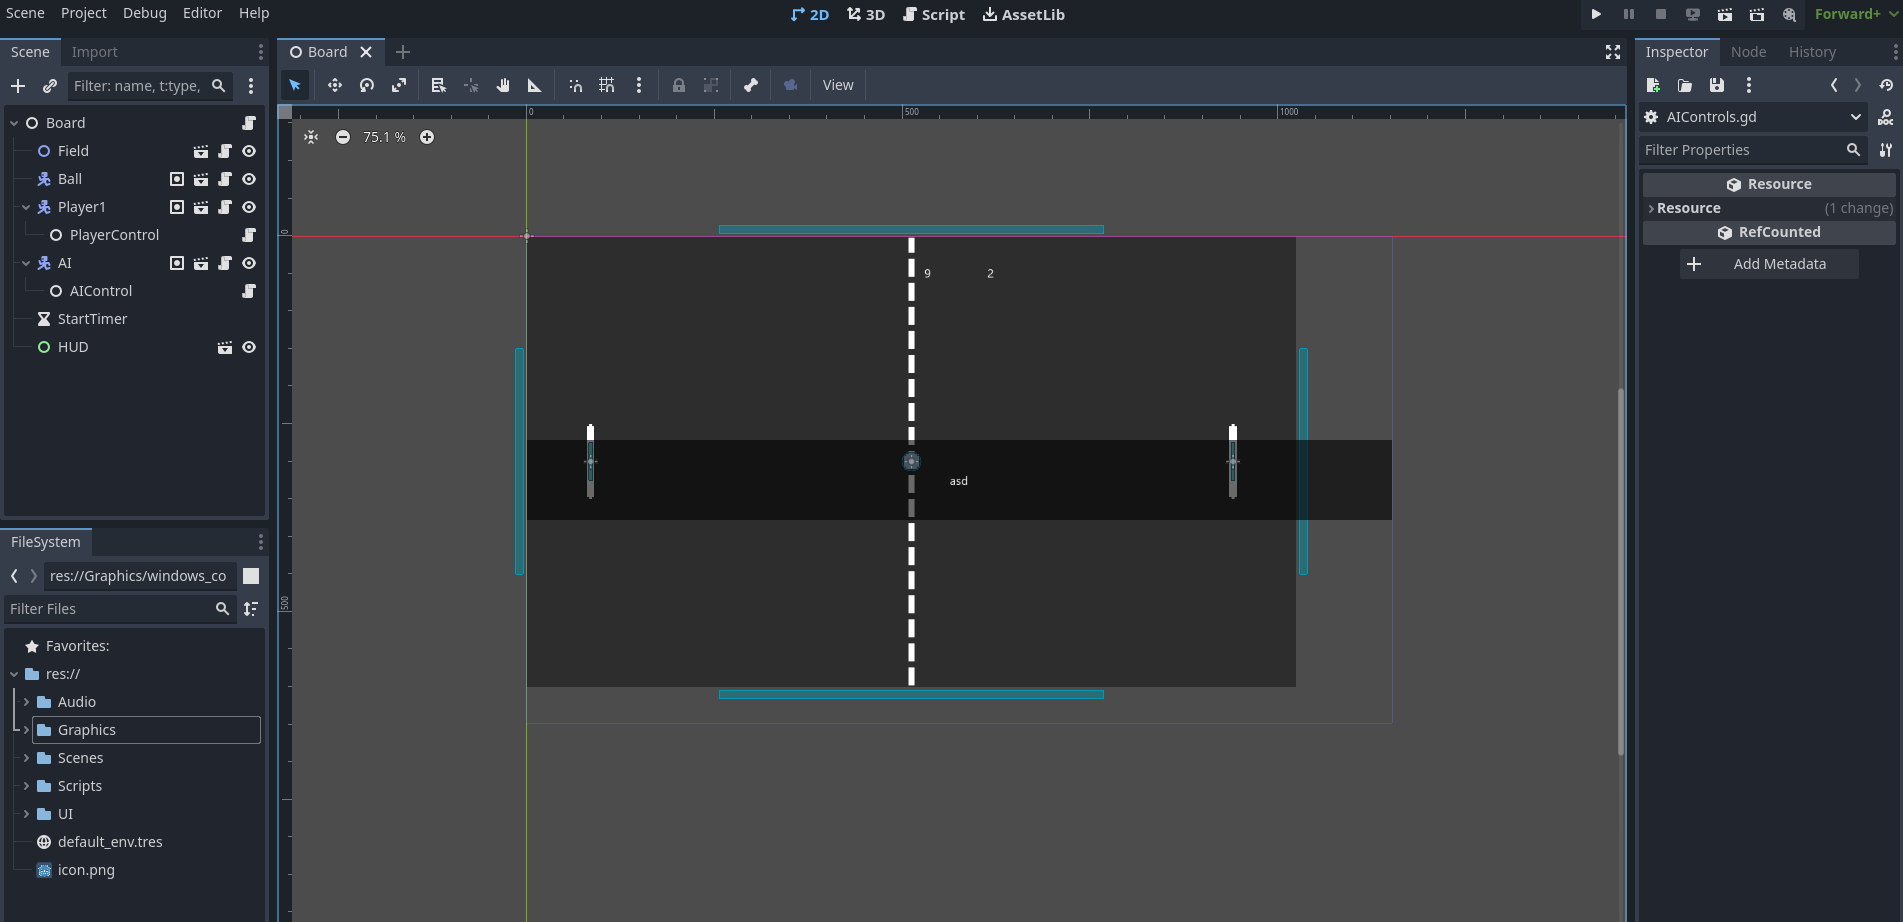Collapse the Player1 node tree

coord(26,207)
